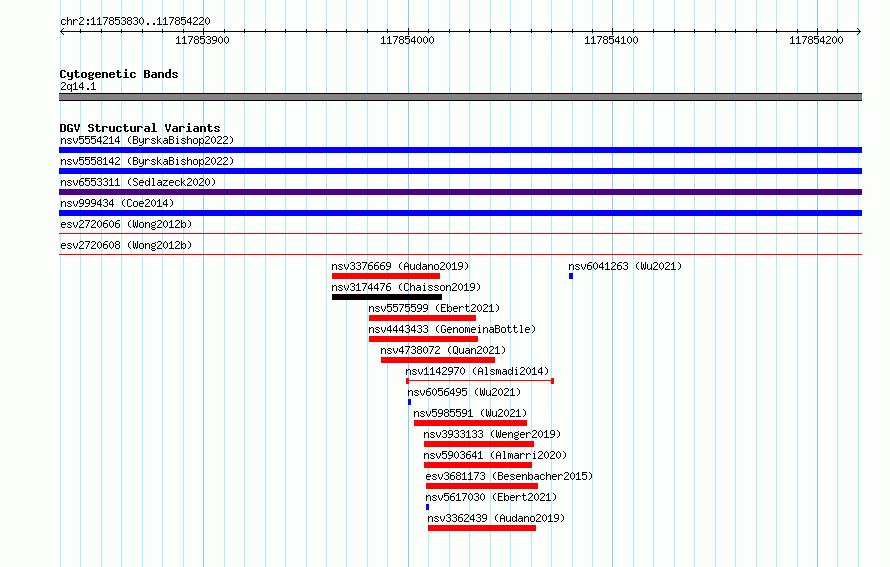Image resolution: width=890 pixels, height=567 pixels.
Task: Click the black bar under nsv3174476
Action: [387, 297]
